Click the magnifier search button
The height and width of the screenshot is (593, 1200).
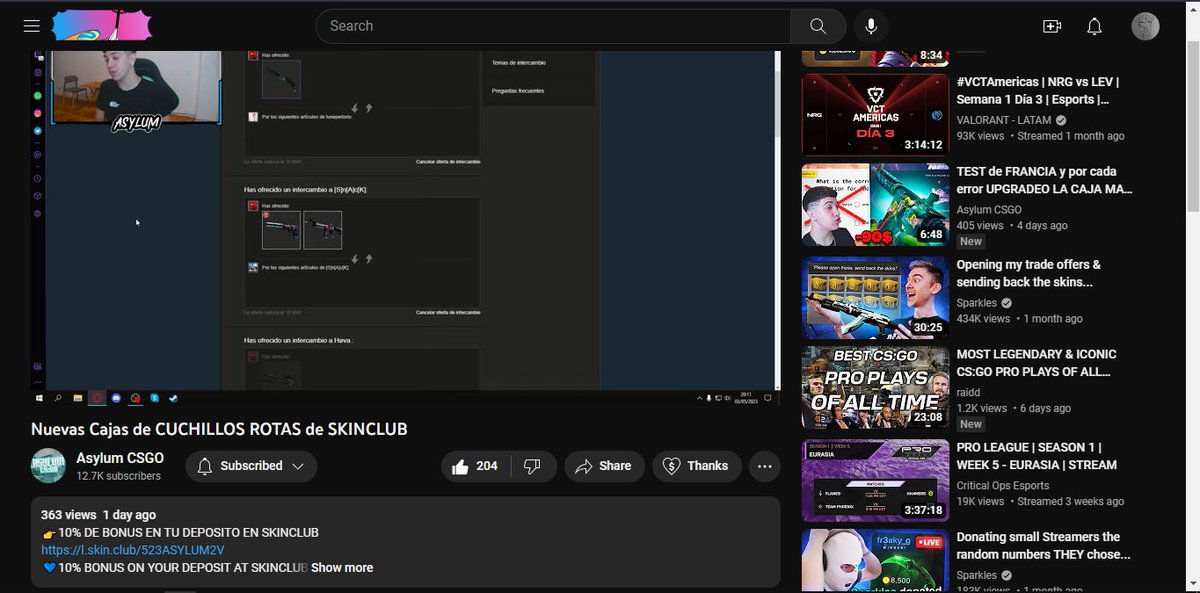point(818,26)
